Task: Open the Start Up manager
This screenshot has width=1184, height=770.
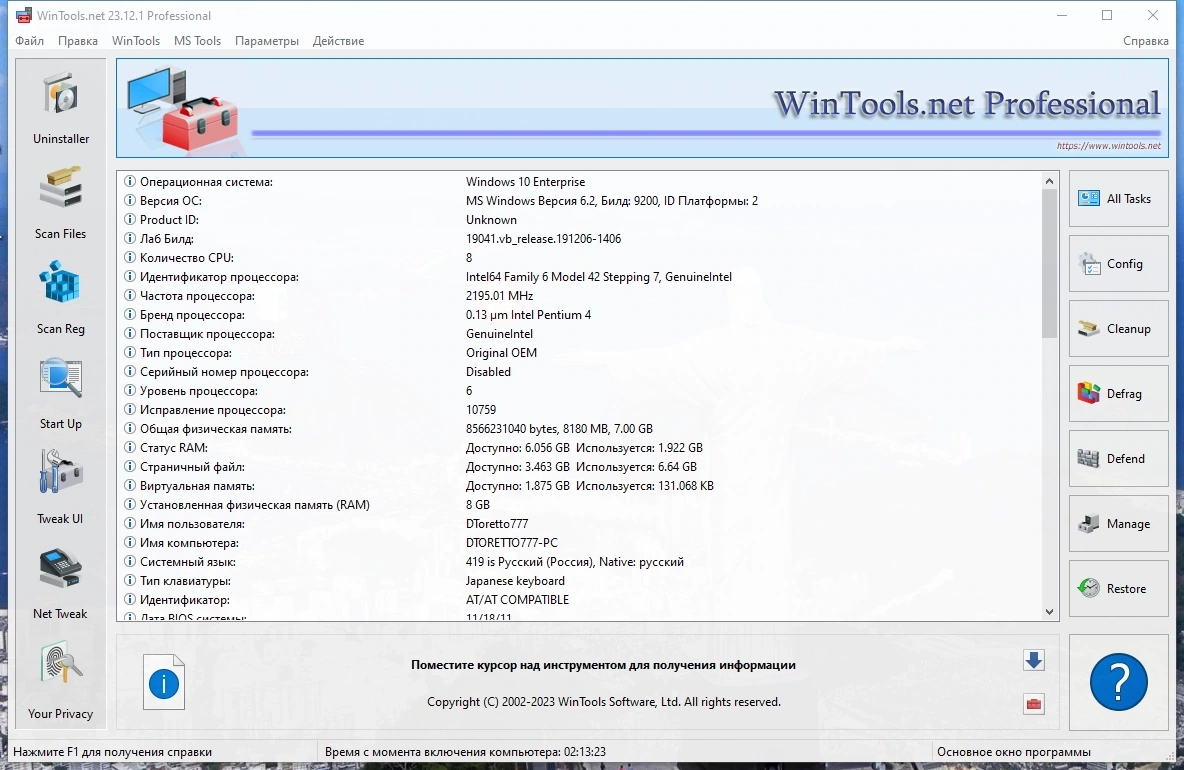Action: point(60,393)
